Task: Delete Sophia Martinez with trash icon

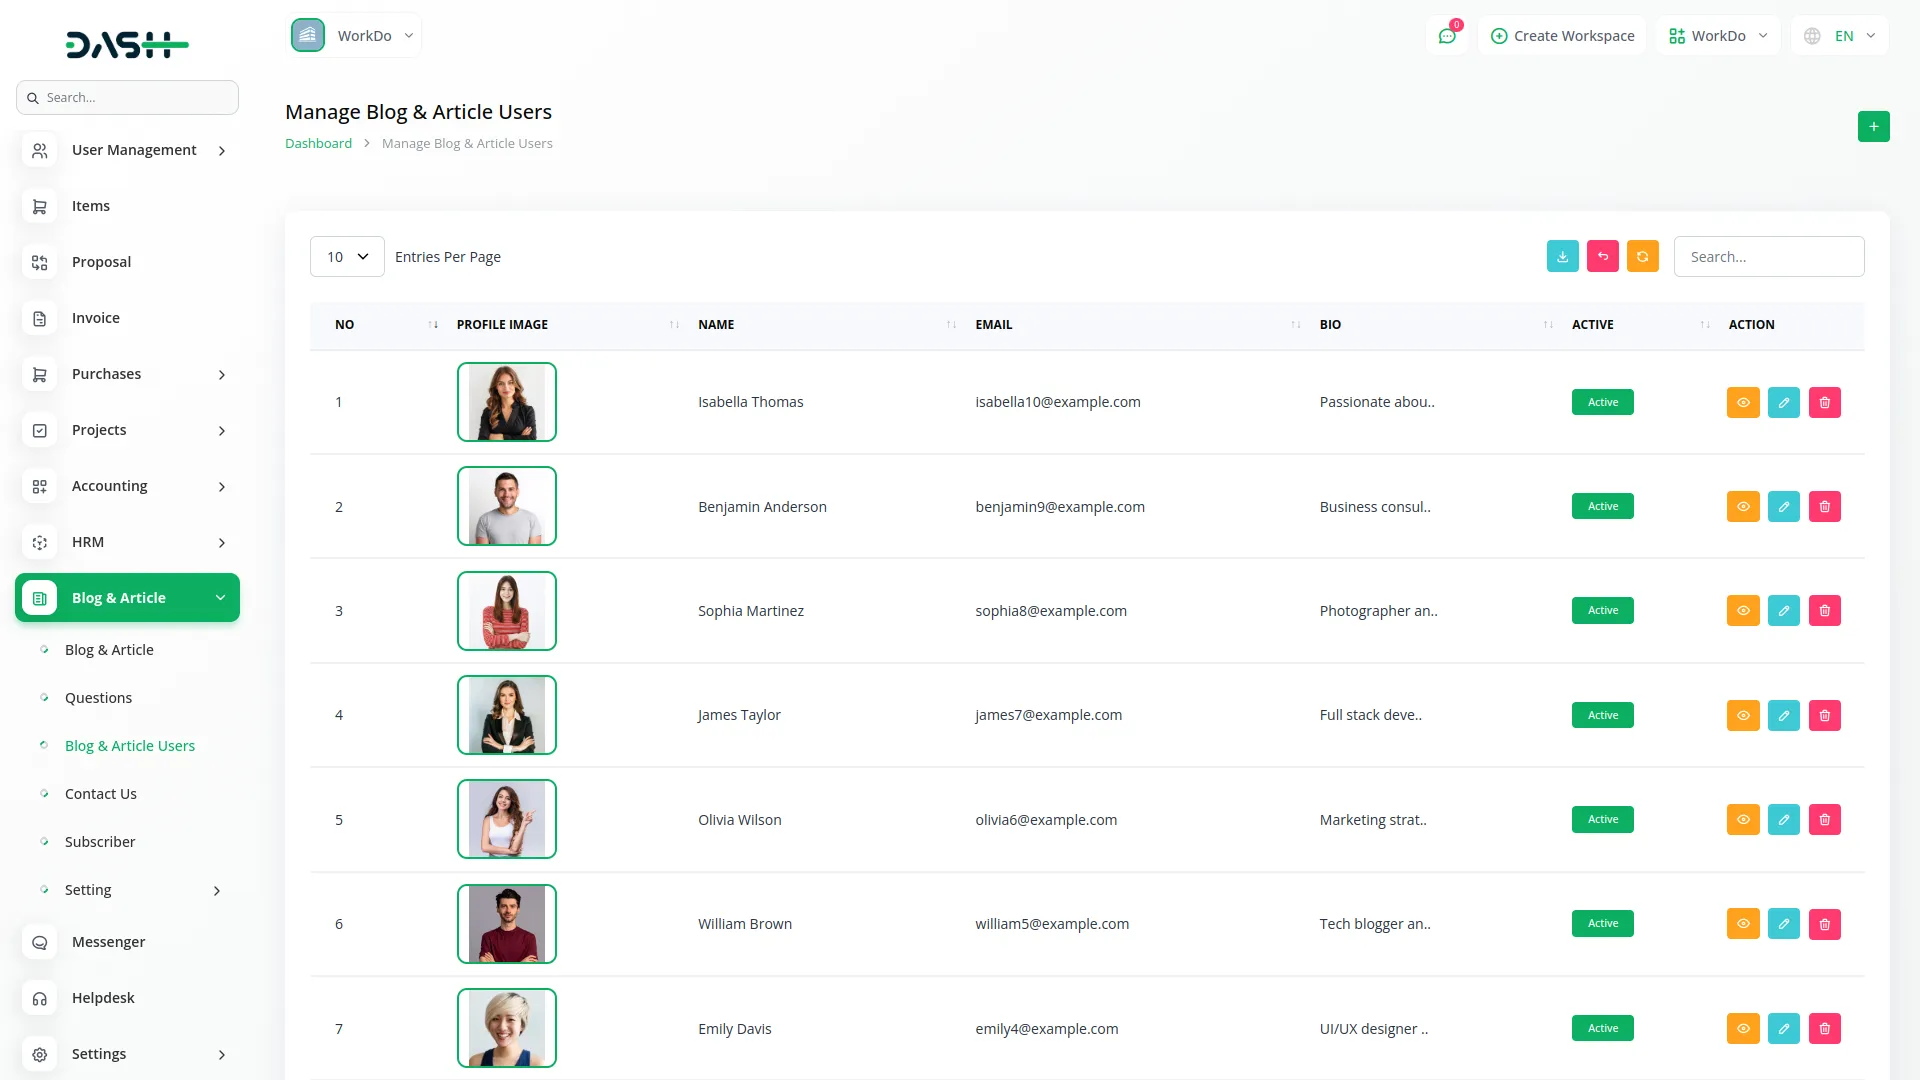Action: (1824, 611)
